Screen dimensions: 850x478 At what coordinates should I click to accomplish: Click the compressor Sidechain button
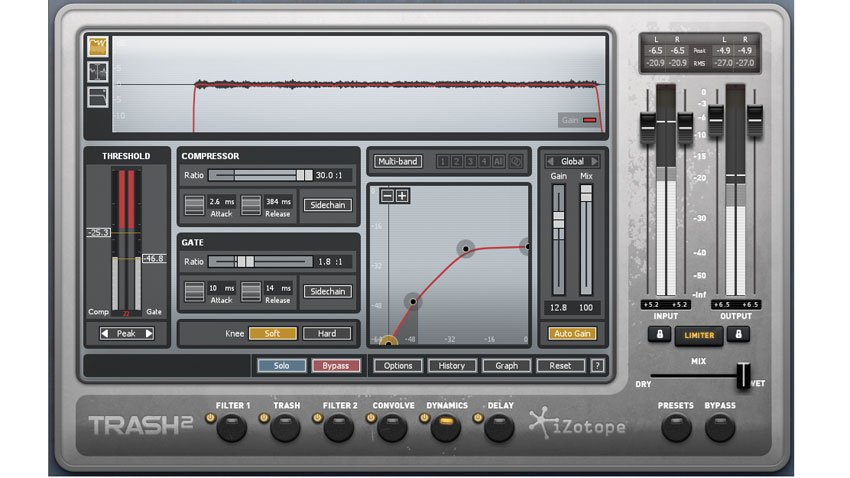click(x=327, y=205)
